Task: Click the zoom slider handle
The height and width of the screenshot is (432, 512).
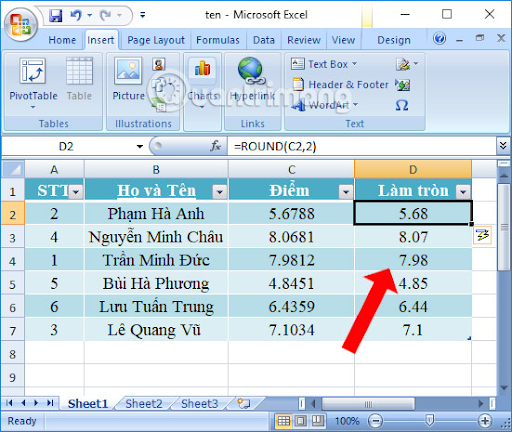Action: tap(430, 421)
